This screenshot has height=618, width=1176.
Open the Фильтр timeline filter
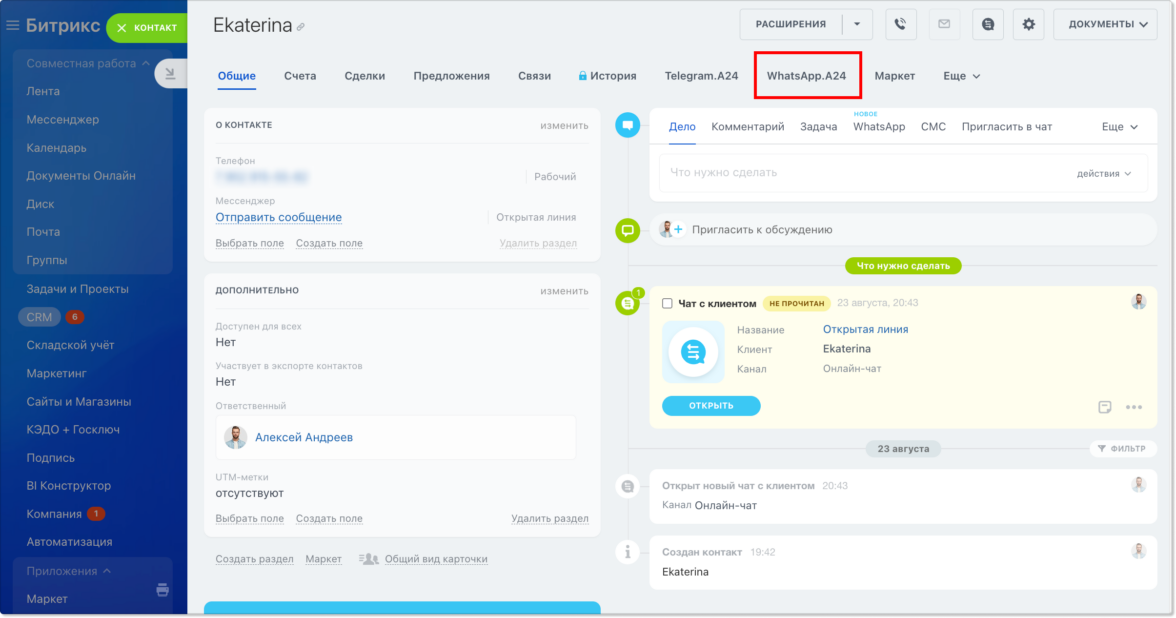pyautogui.click(x=1123, y=449)
